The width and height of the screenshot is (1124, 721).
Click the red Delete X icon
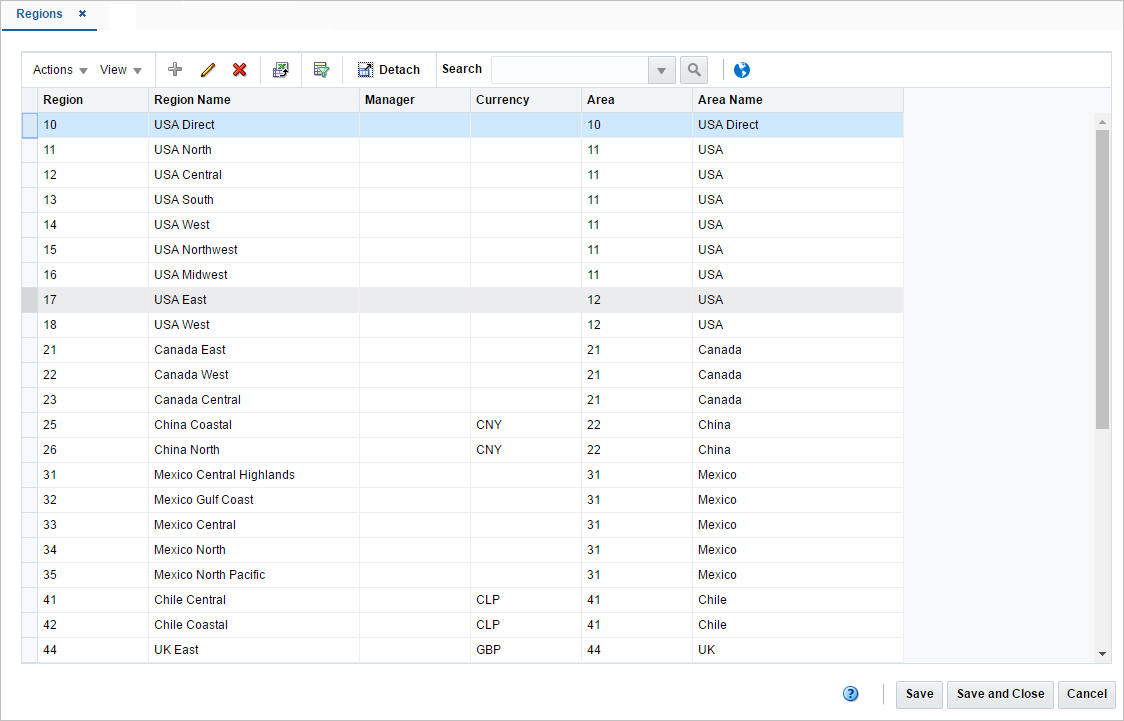[239, 70]
